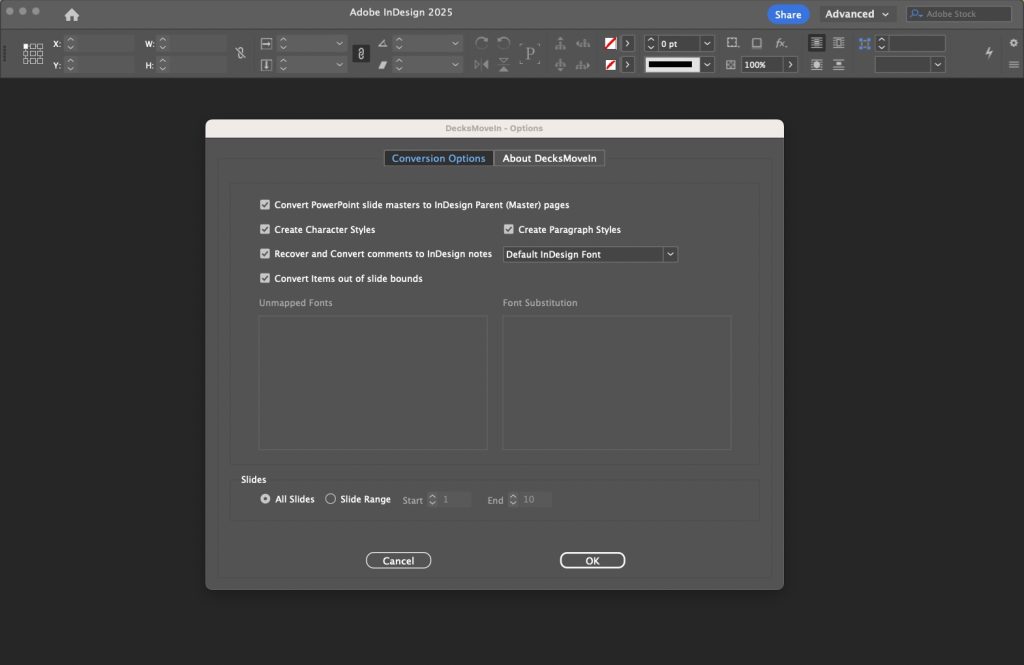Click the fill color swatch with red slash

610,43
